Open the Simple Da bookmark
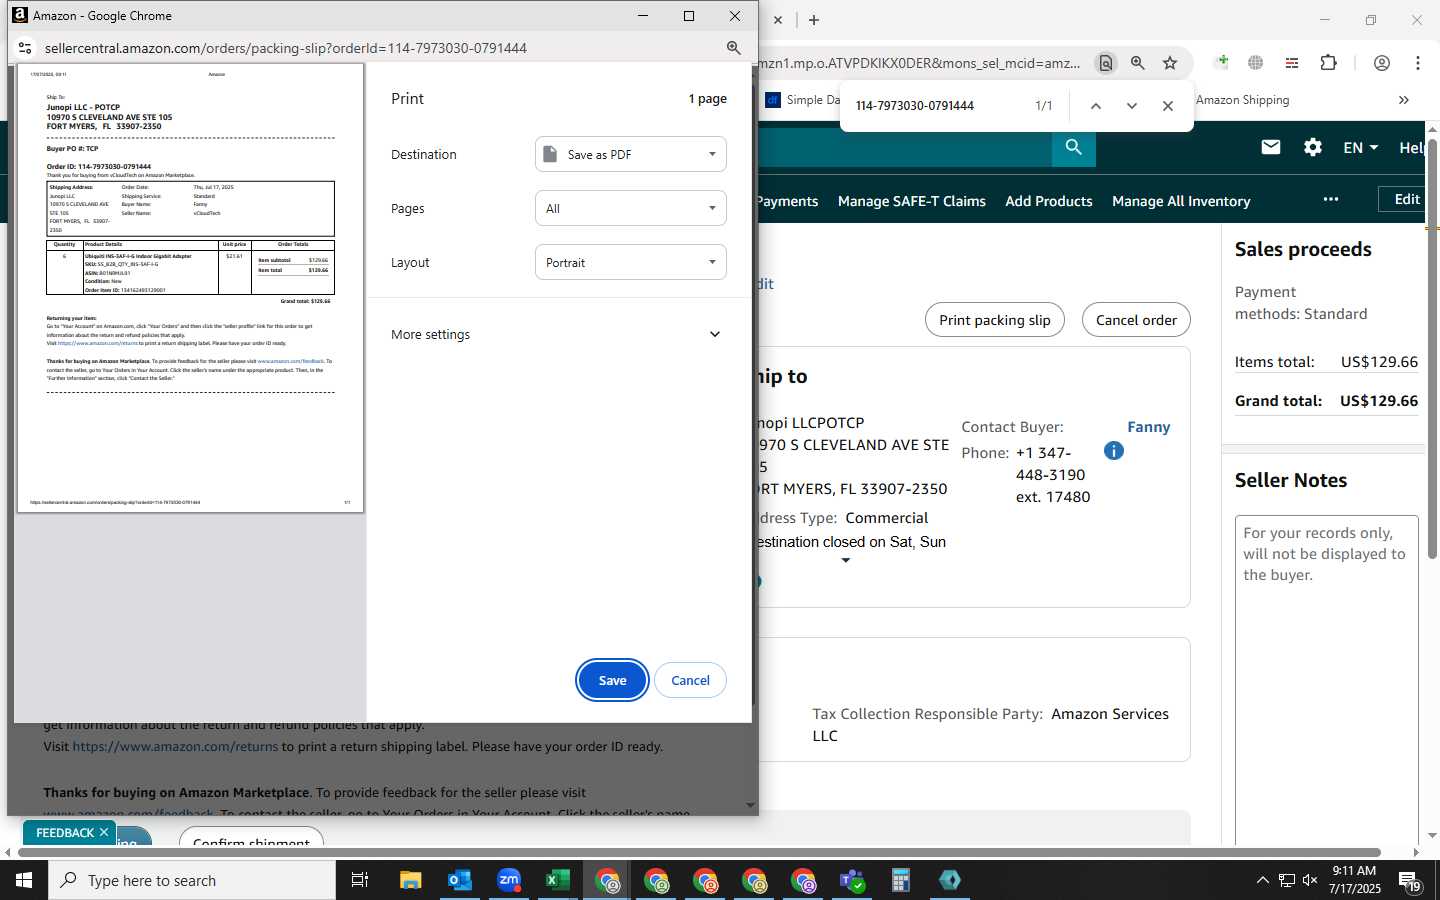The height and width of the screenshot is (900, 1440). (803, 100)
